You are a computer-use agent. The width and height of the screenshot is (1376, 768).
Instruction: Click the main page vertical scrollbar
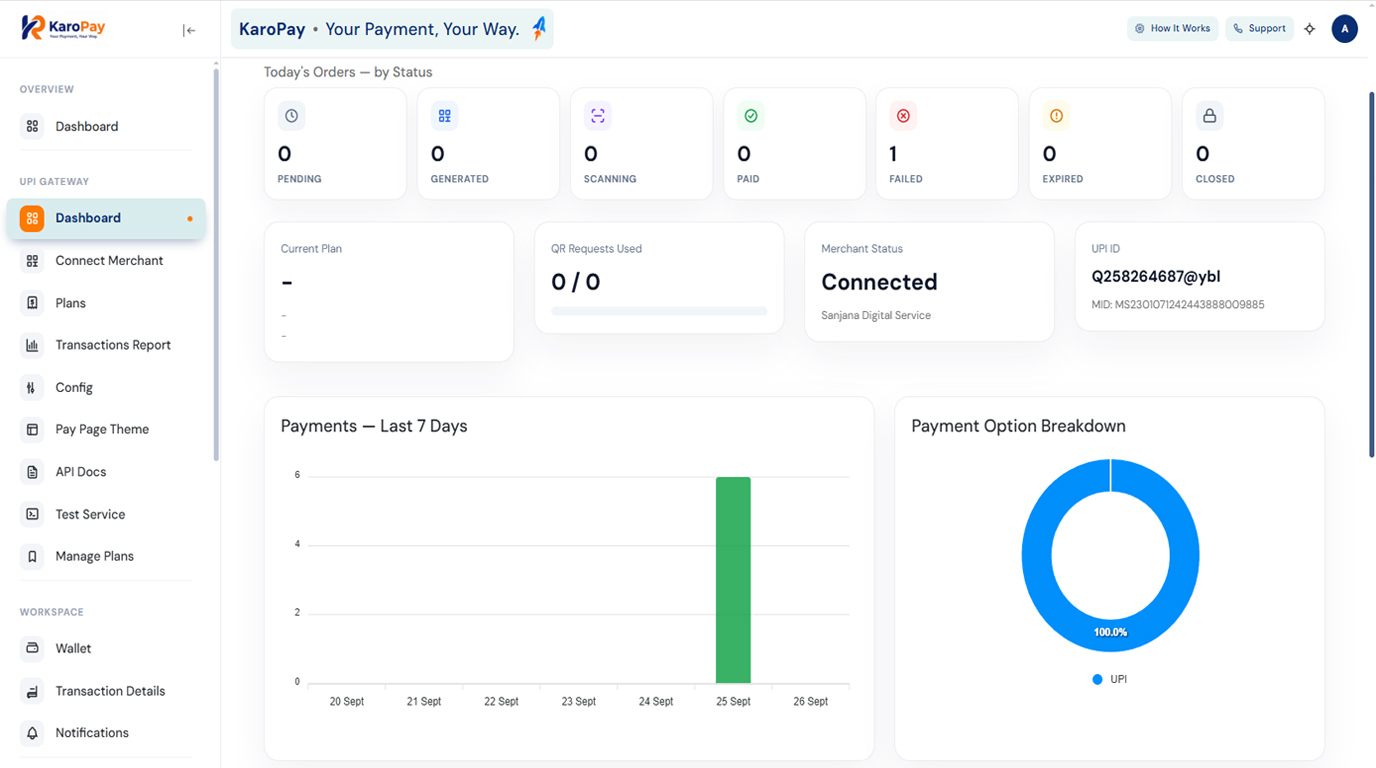(1371, 275)
